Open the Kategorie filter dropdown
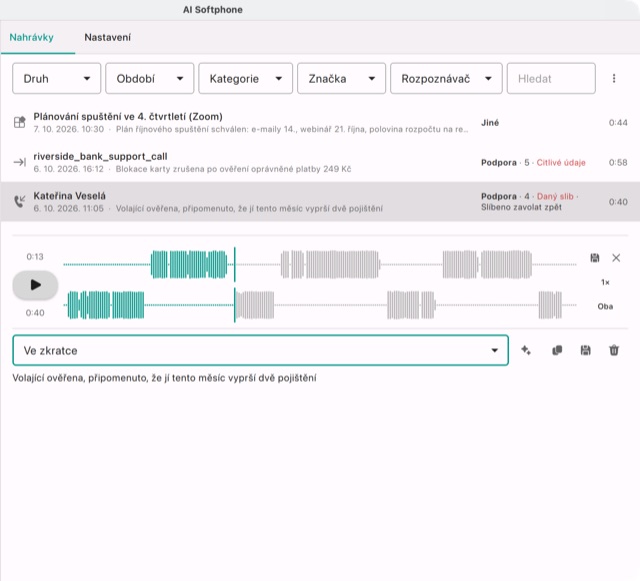The height and width of the screenshot is (581, 640). coord(245,78)
